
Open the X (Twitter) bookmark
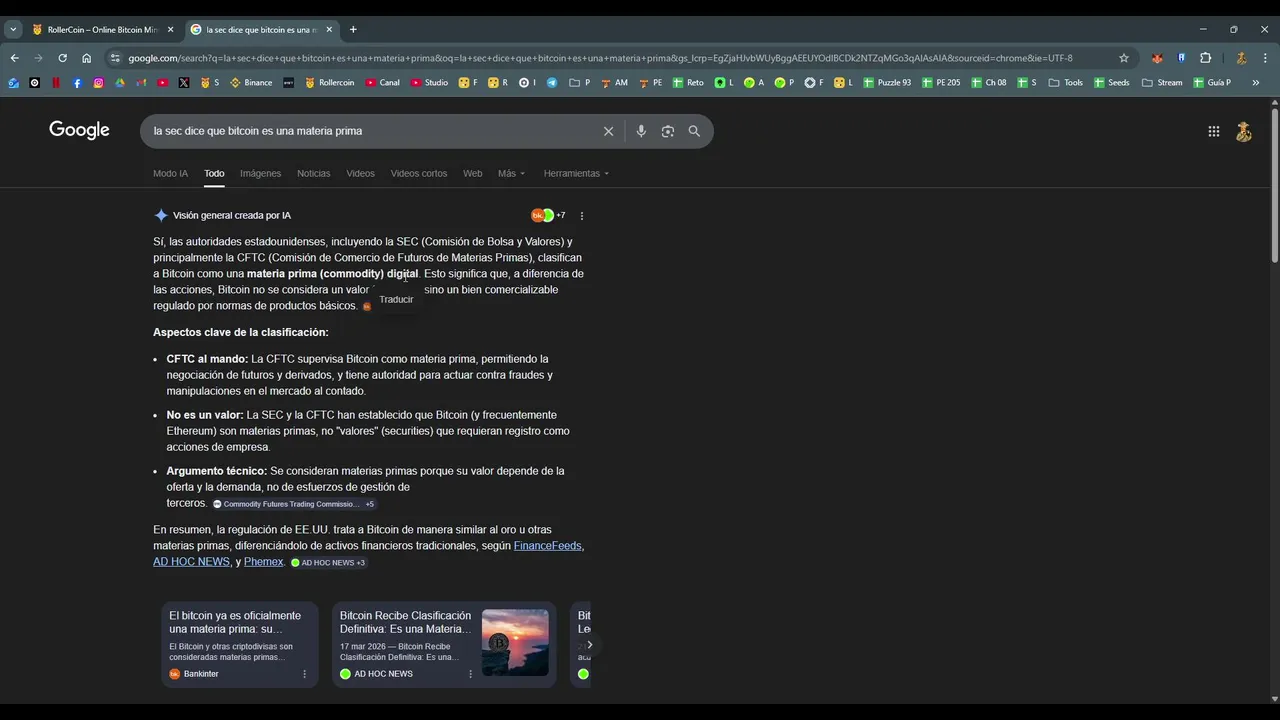184,83
